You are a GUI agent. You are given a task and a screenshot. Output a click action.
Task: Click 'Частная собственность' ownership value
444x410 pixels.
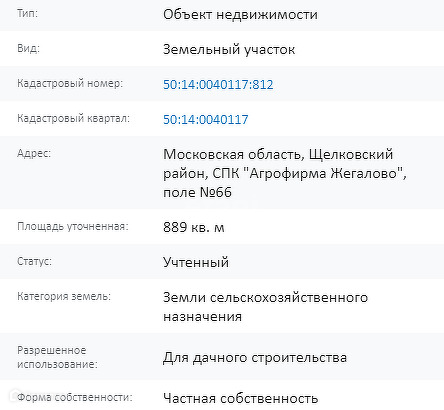pos(241,398)
